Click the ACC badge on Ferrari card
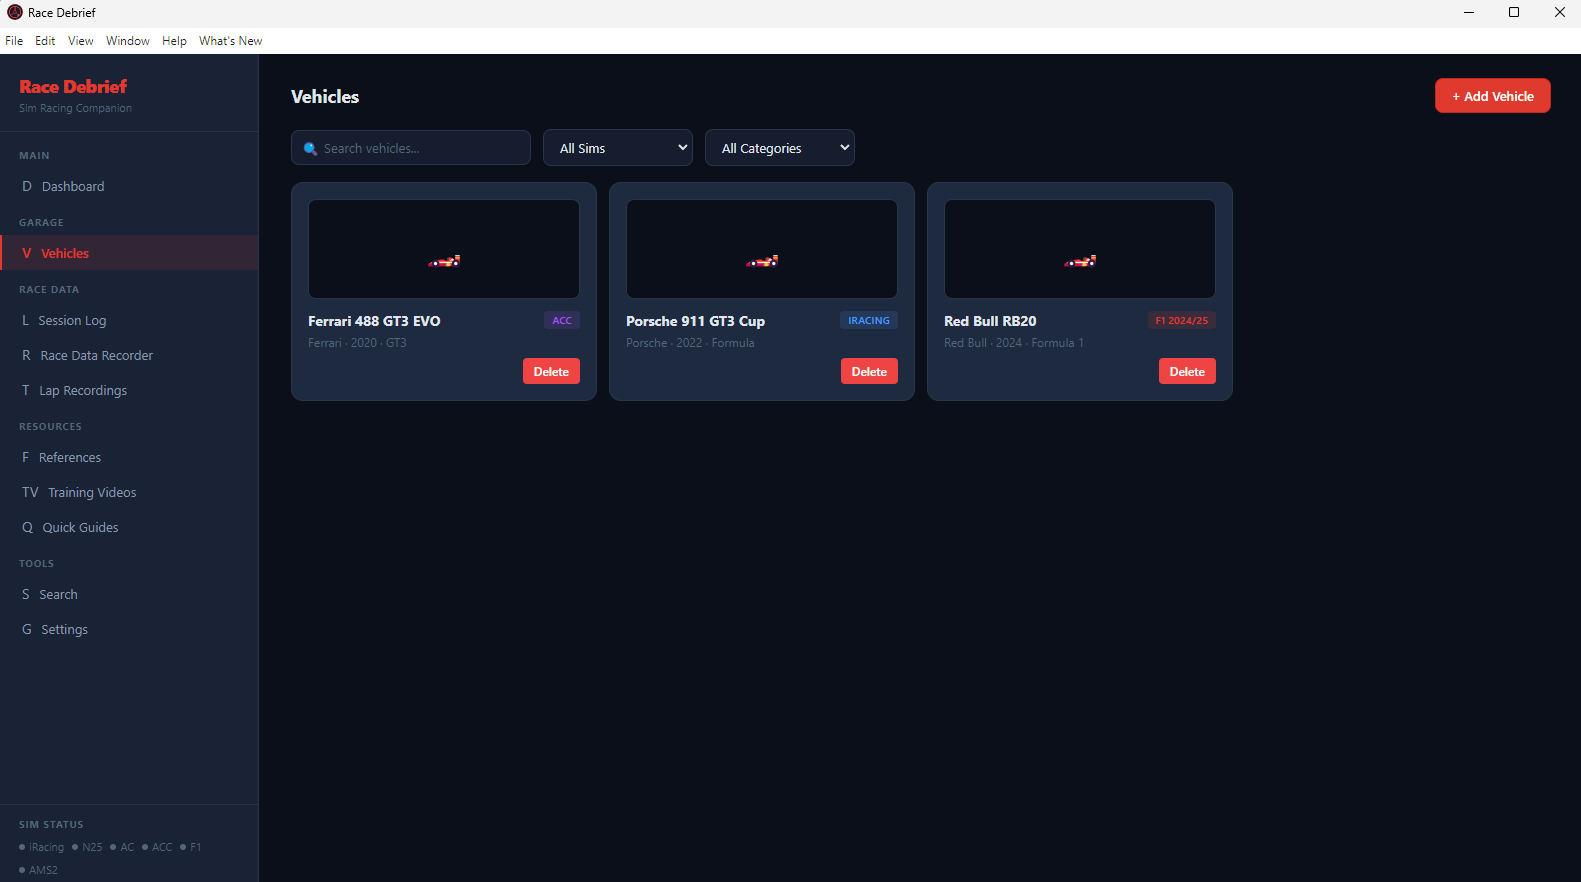This screenshot has width=1581, height=882. [562, 321]
